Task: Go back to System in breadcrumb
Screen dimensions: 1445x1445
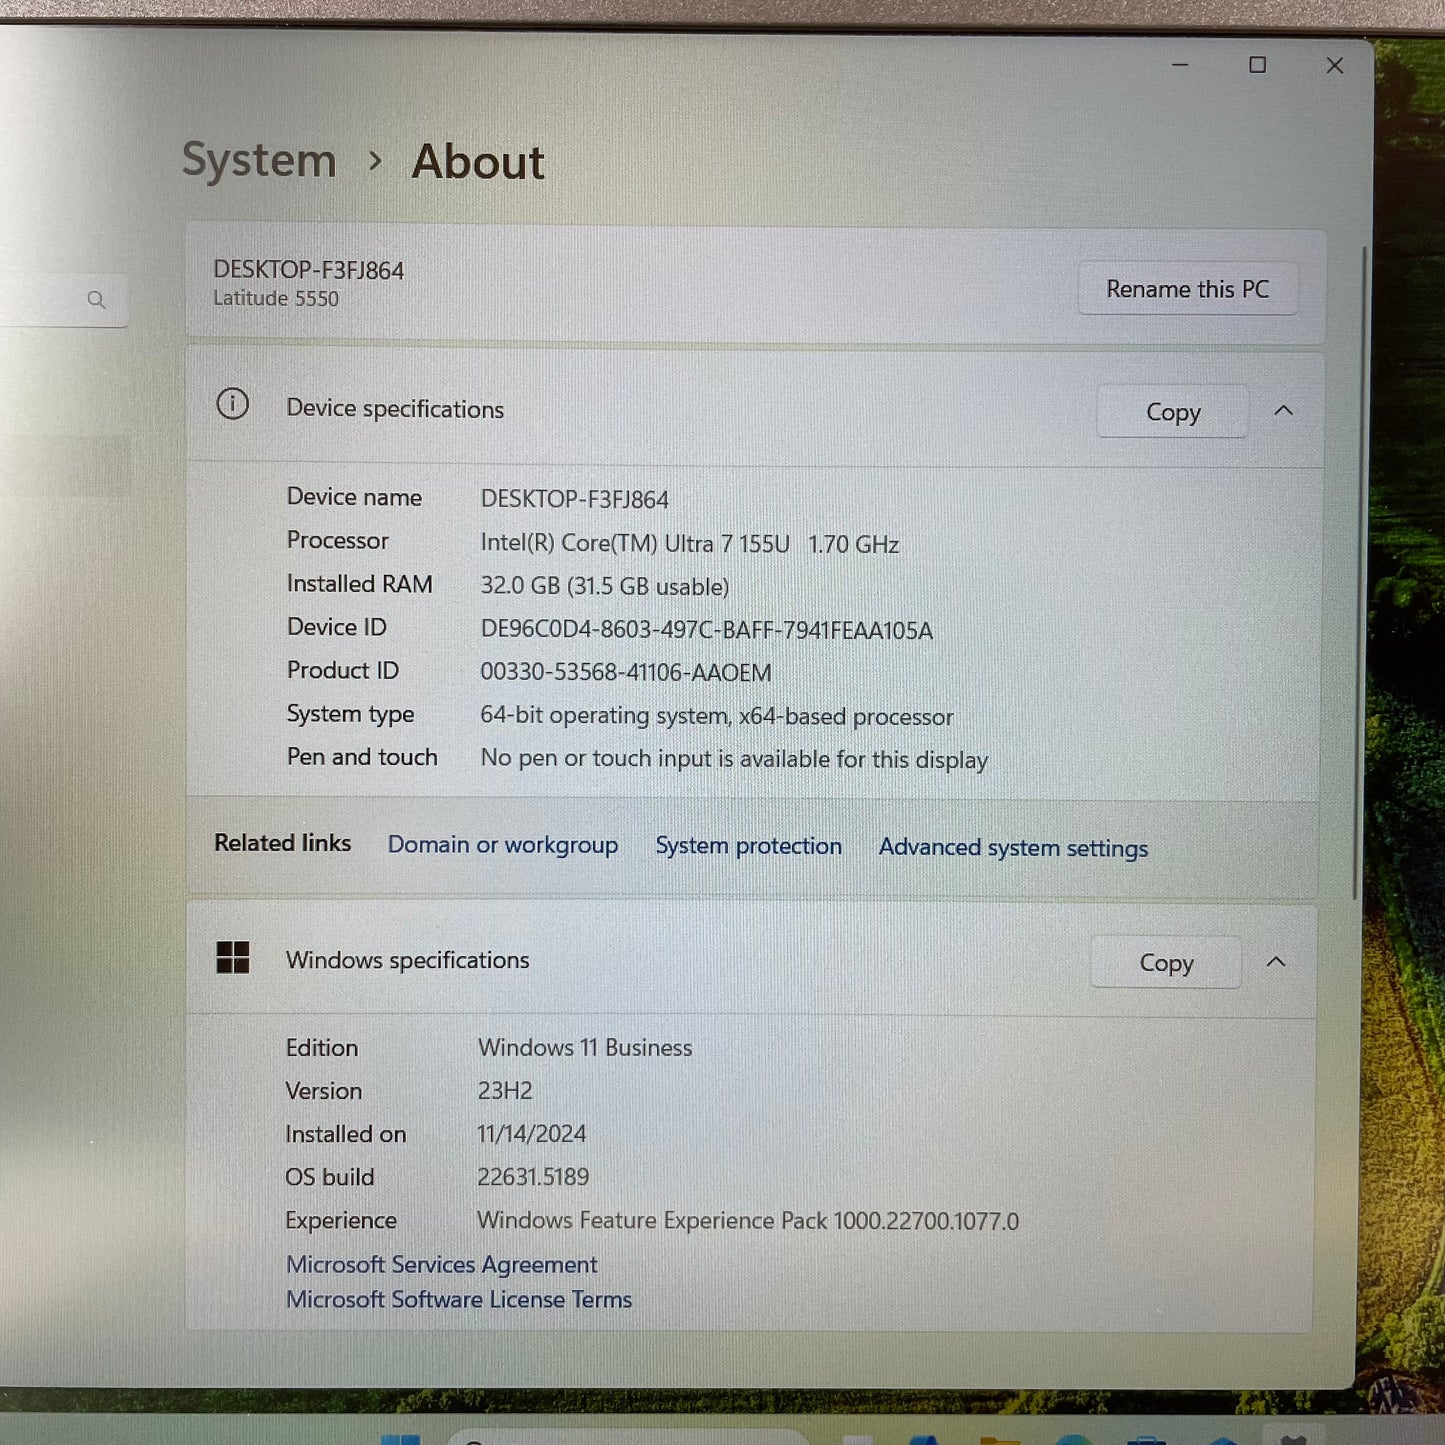Action: 259,160
